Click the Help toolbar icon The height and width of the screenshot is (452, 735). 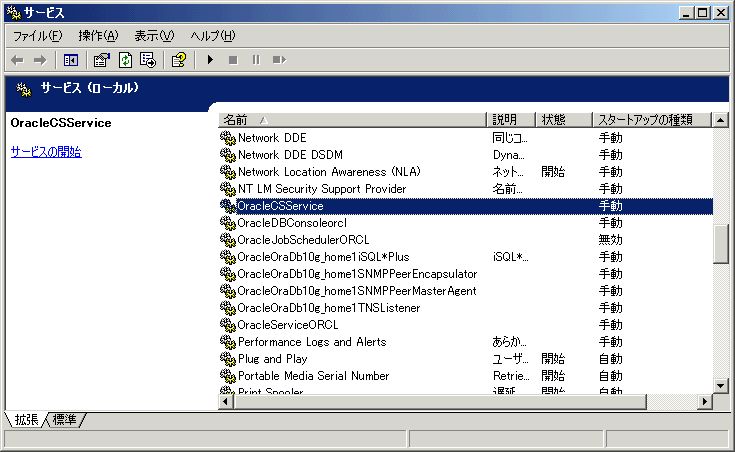tap(178, 60)
